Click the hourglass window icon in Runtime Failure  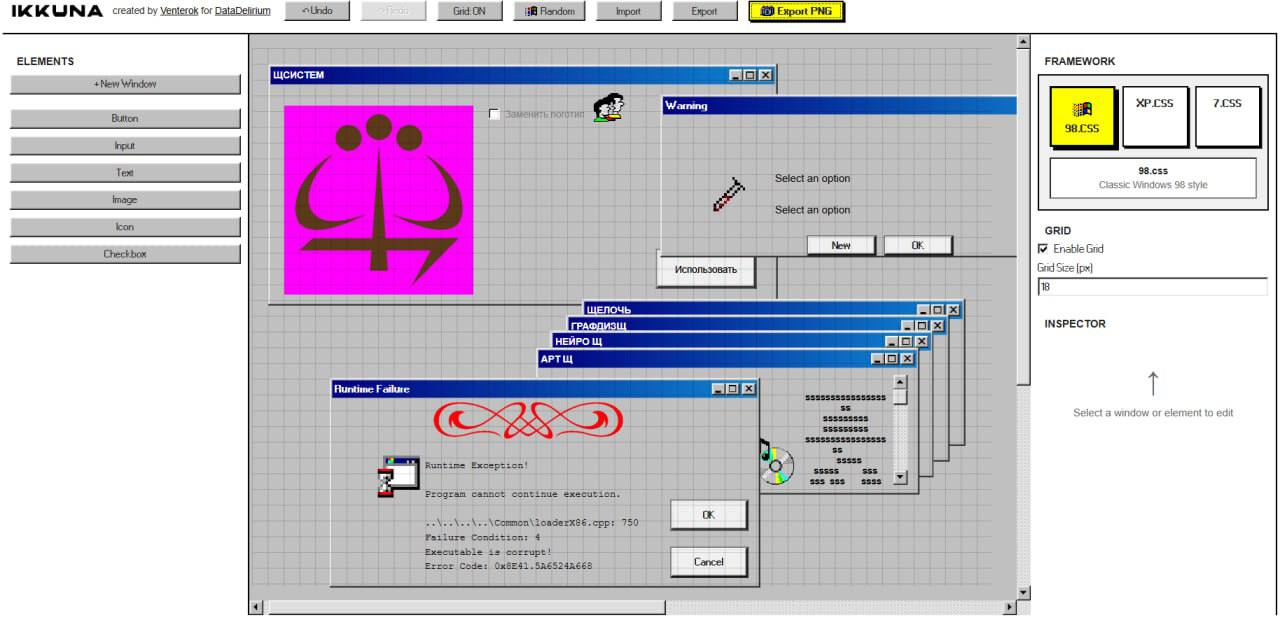(x=399, y=476)
